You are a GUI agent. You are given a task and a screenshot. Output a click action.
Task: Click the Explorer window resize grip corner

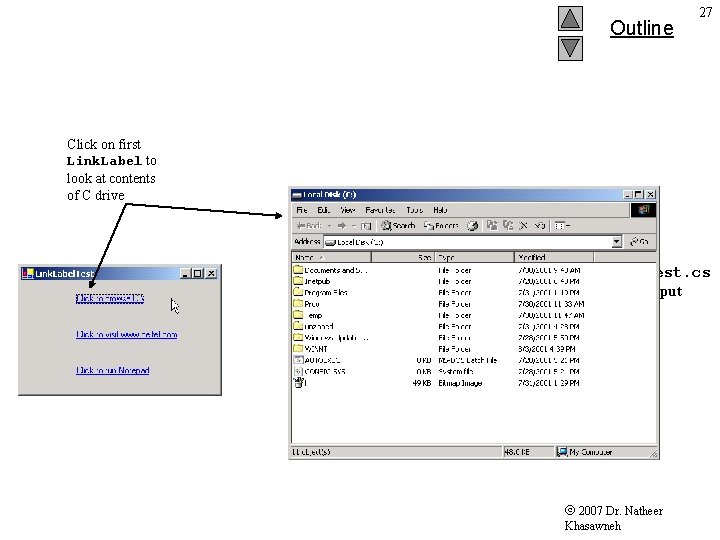653,454
